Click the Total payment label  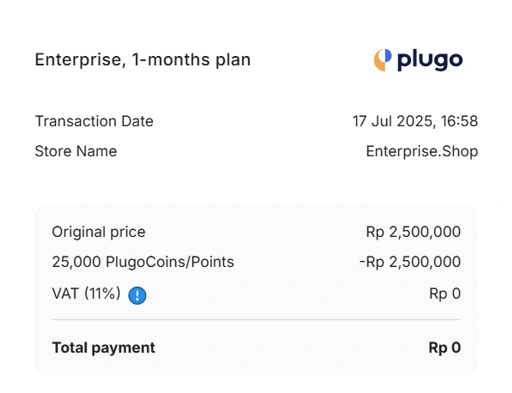[104, 348]
